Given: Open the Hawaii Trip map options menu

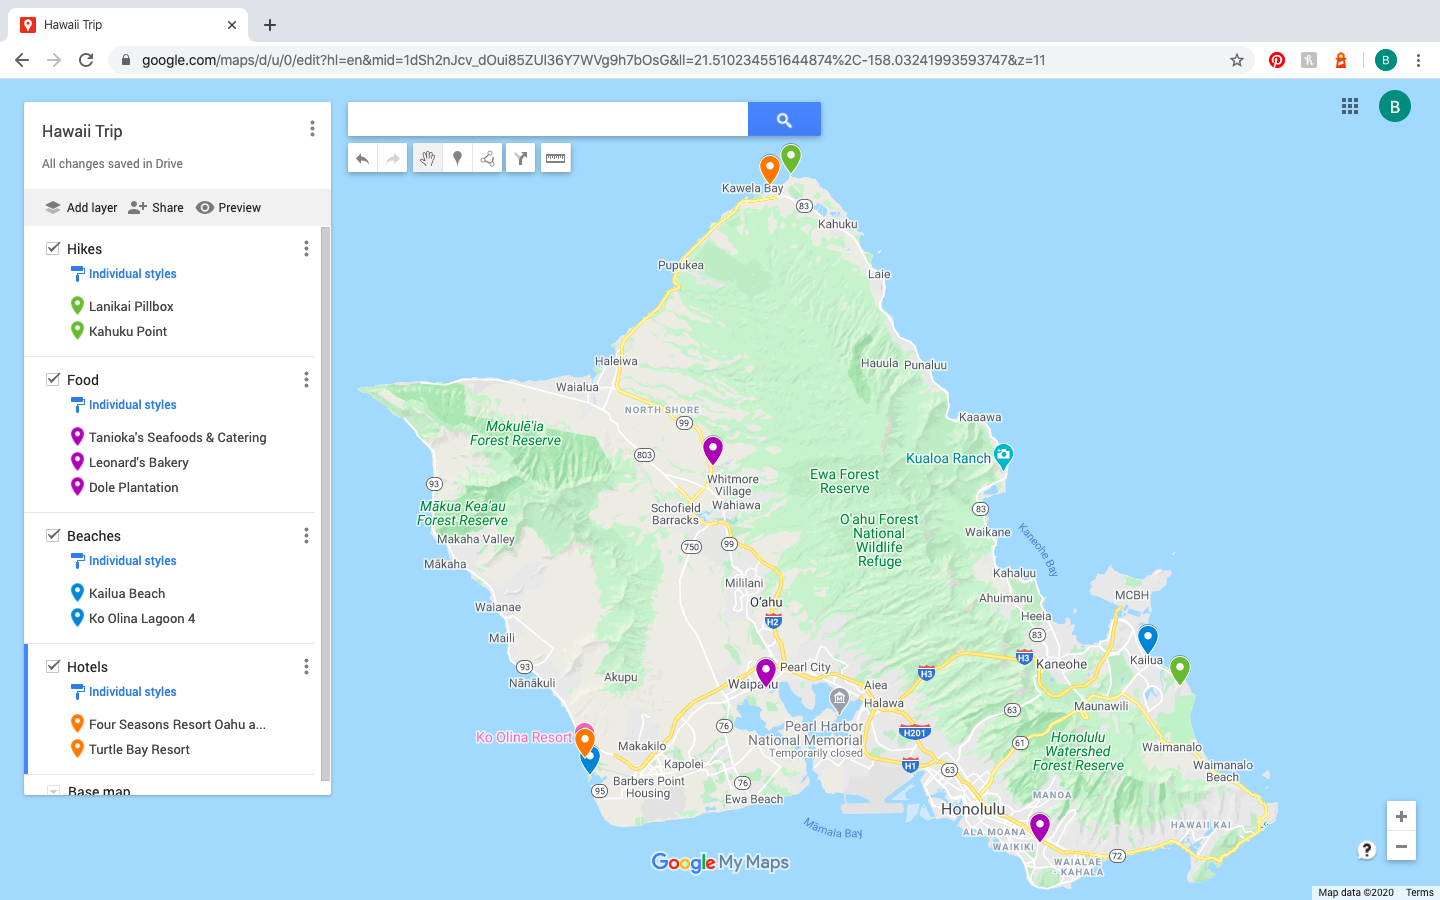Looking at the screenshot, I should click(x=312, y=129).
